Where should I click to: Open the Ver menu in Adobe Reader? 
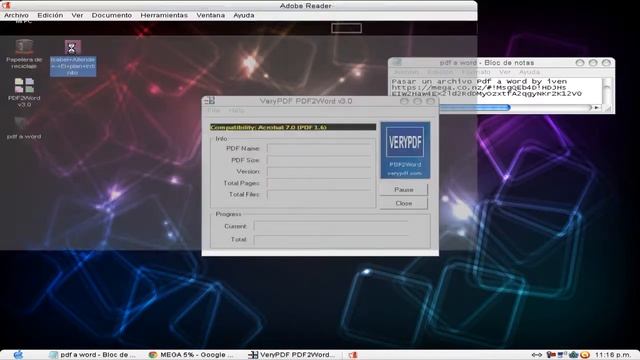pos(77,15)
